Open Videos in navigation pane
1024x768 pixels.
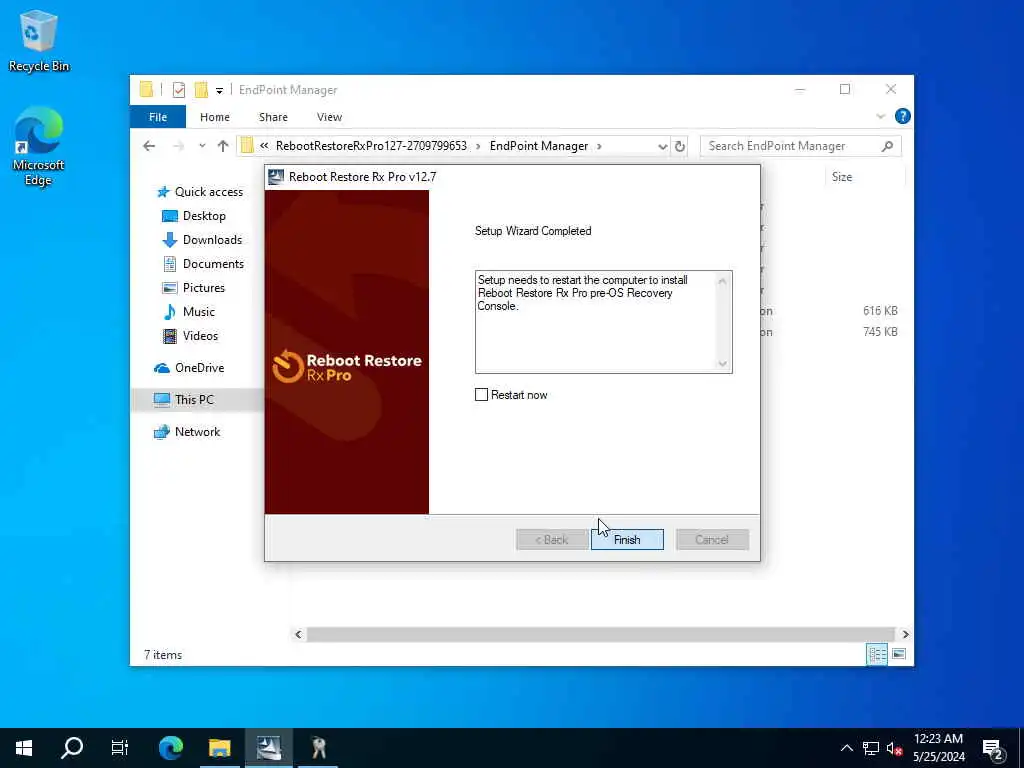[200, 336]
